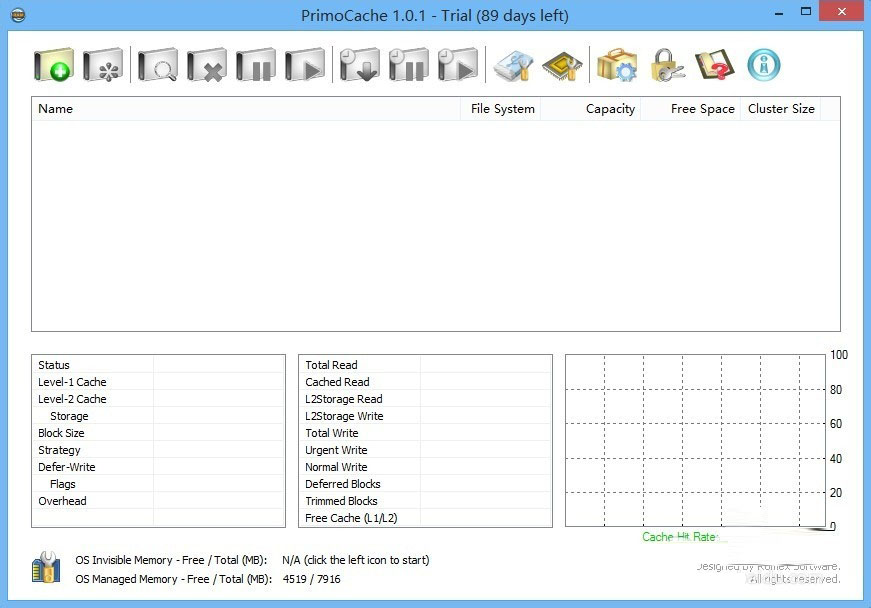
Task: Click the scheduled resume clock-play icon
Action: pos(457,65)
